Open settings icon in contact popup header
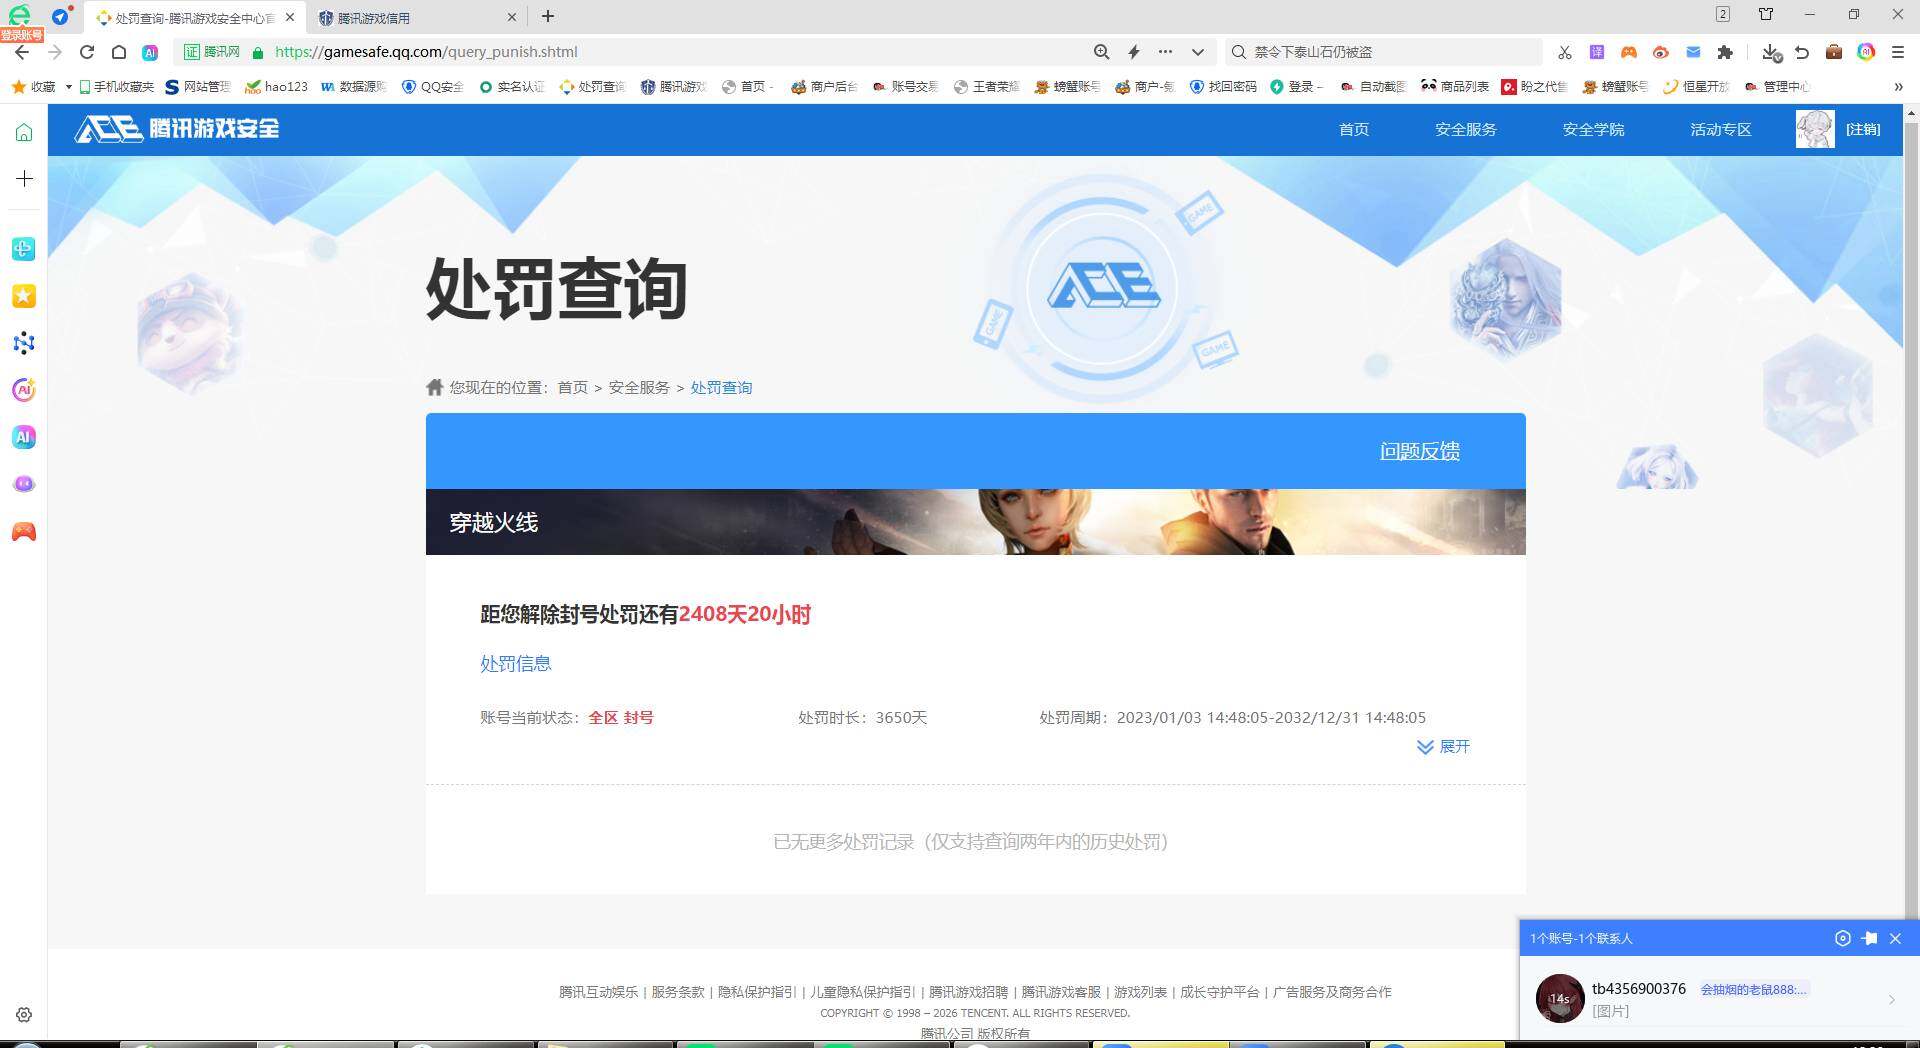 1843,939
